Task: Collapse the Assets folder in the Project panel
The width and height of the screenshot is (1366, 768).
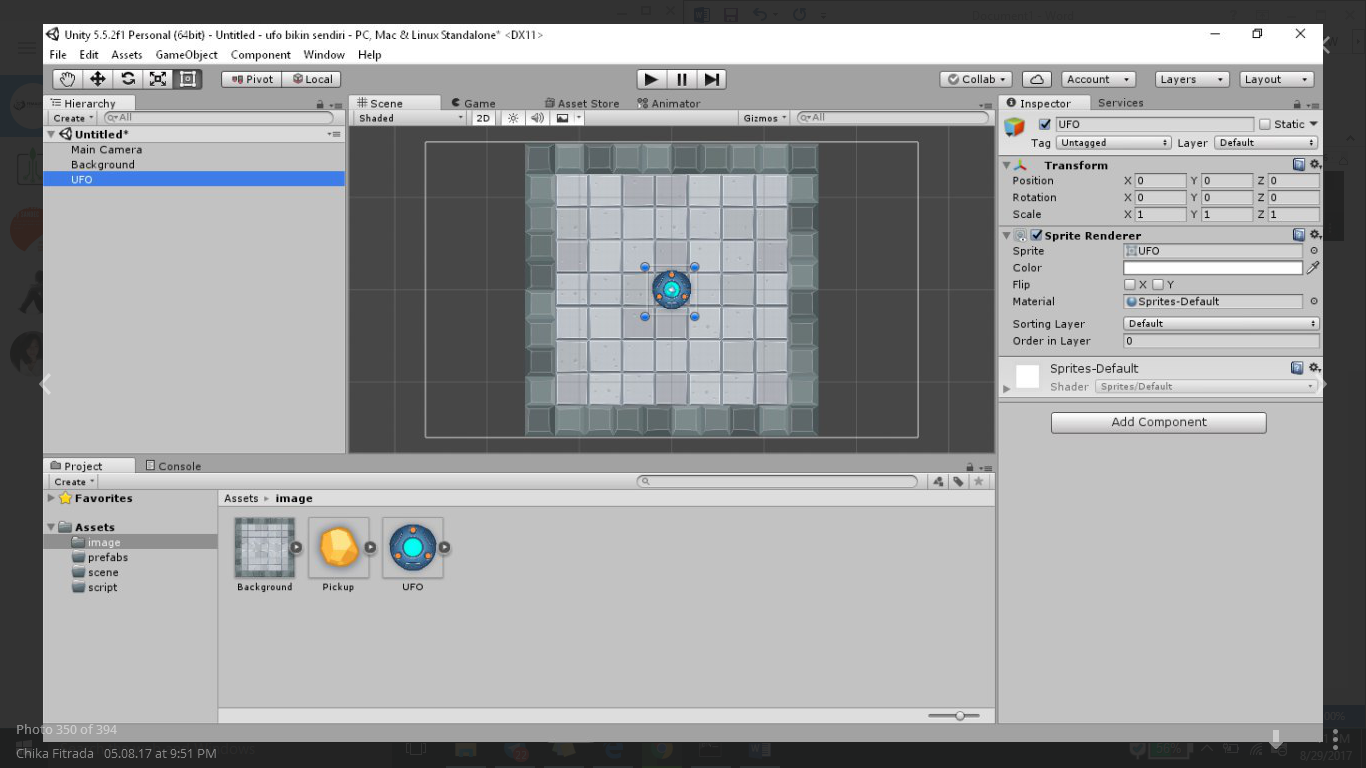Action: click(50, 527)
